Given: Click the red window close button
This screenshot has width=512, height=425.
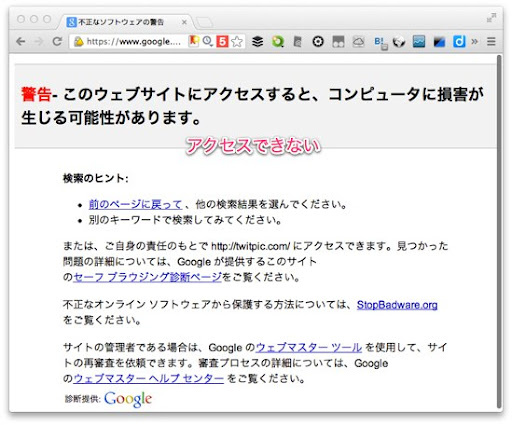Looking at the screenshot, I should (21, 19).
